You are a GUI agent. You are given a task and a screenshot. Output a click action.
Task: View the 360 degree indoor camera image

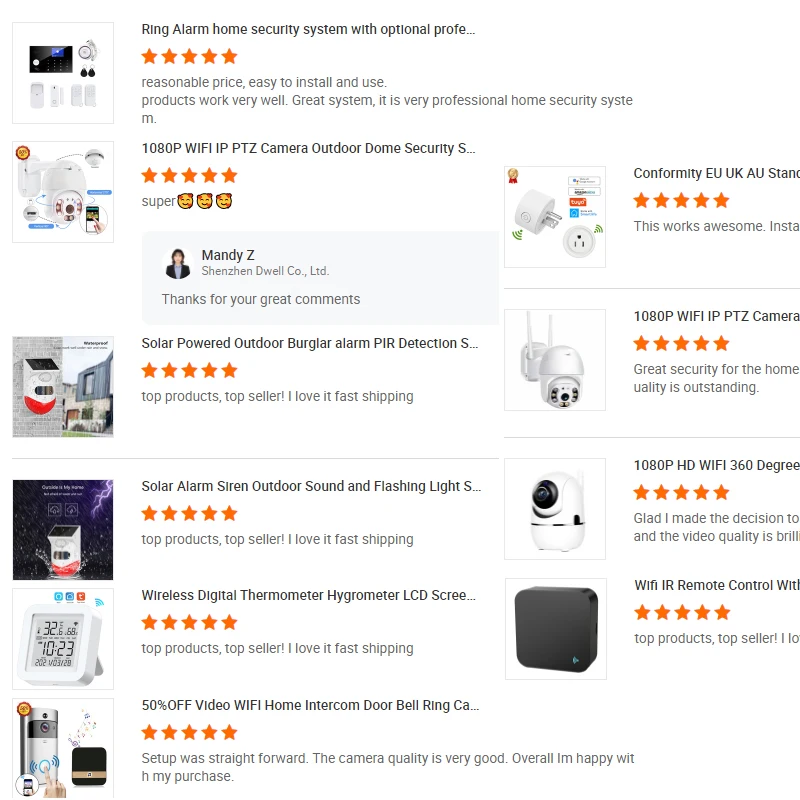tap(555, 509)
